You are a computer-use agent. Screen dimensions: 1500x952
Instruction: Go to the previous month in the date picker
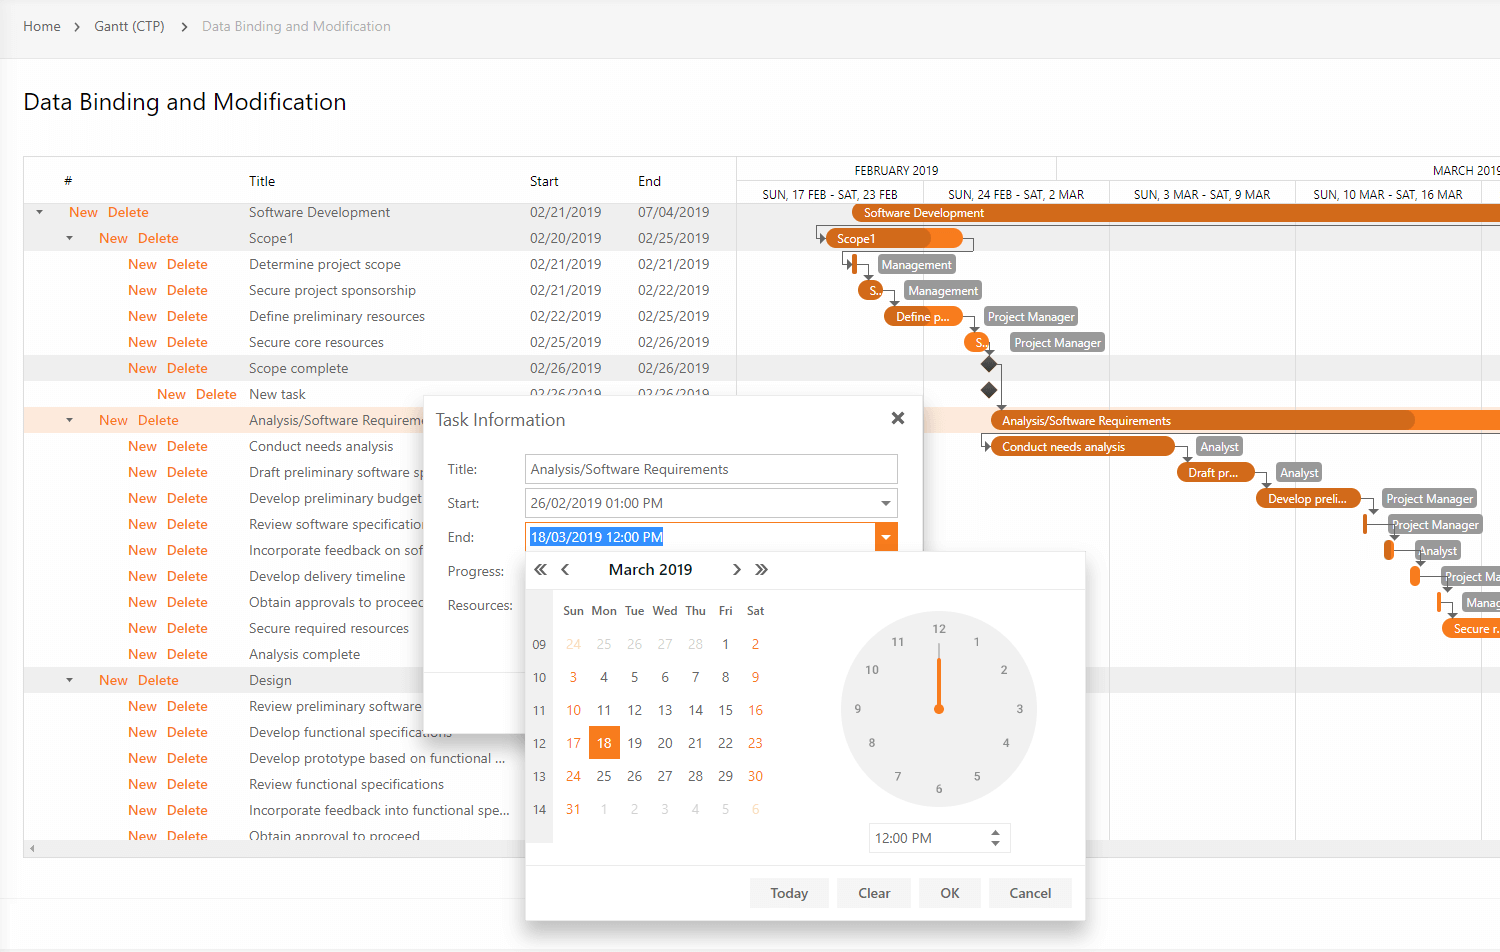[565, 569]
